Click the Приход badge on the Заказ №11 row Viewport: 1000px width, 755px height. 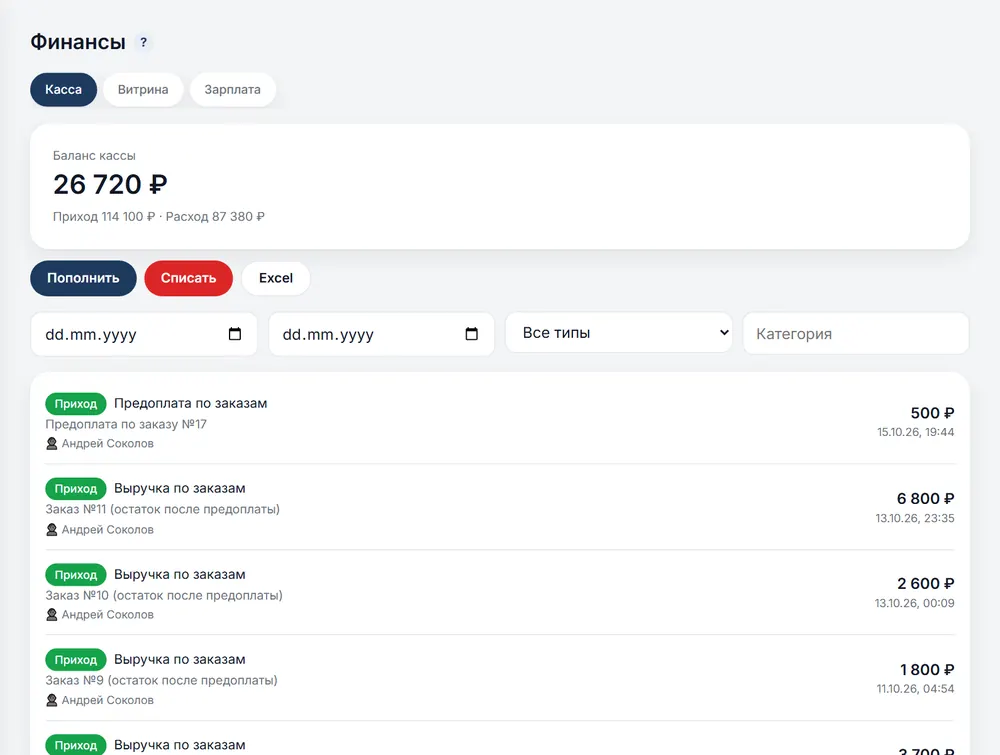click(x=75, y=489)
